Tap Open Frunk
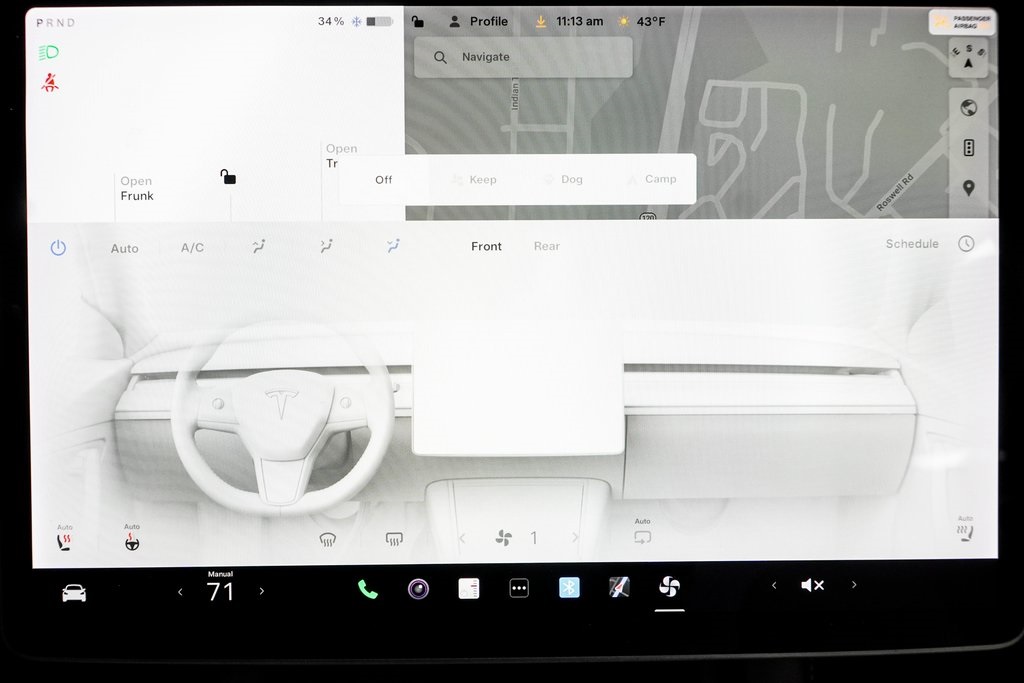This screenshot has height=683, width=1024. point(137,189)
